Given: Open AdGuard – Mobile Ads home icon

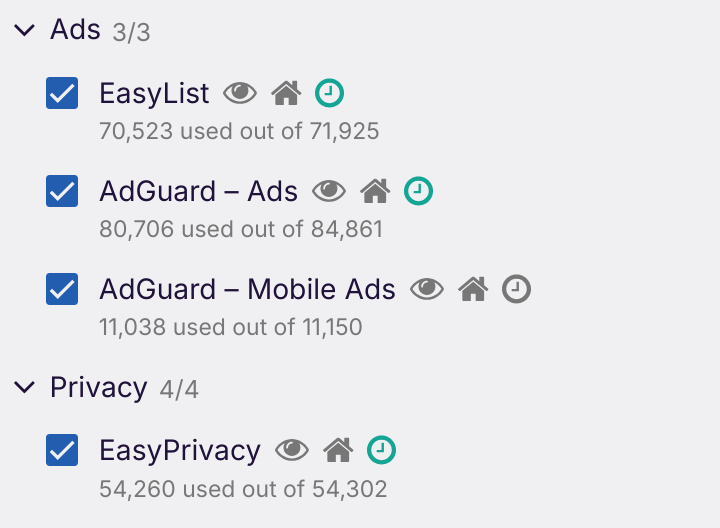Looking at the screenshot, I should [473, 289].
